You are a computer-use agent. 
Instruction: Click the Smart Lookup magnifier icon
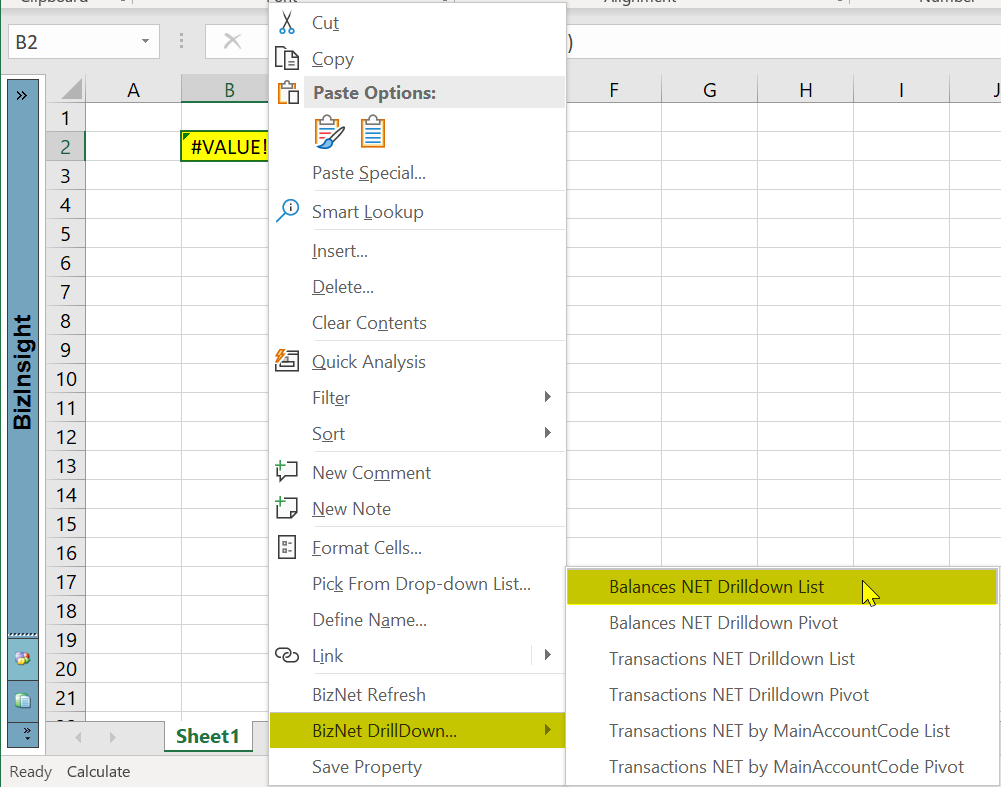click(287, 210)
